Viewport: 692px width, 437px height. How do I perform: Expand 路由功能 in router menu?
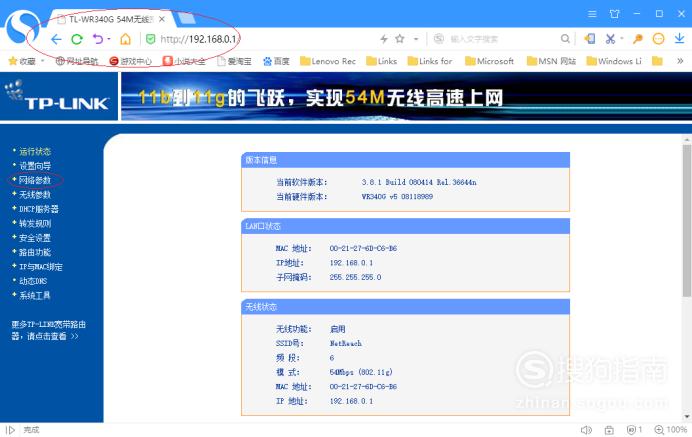click(x=35, y=252)
